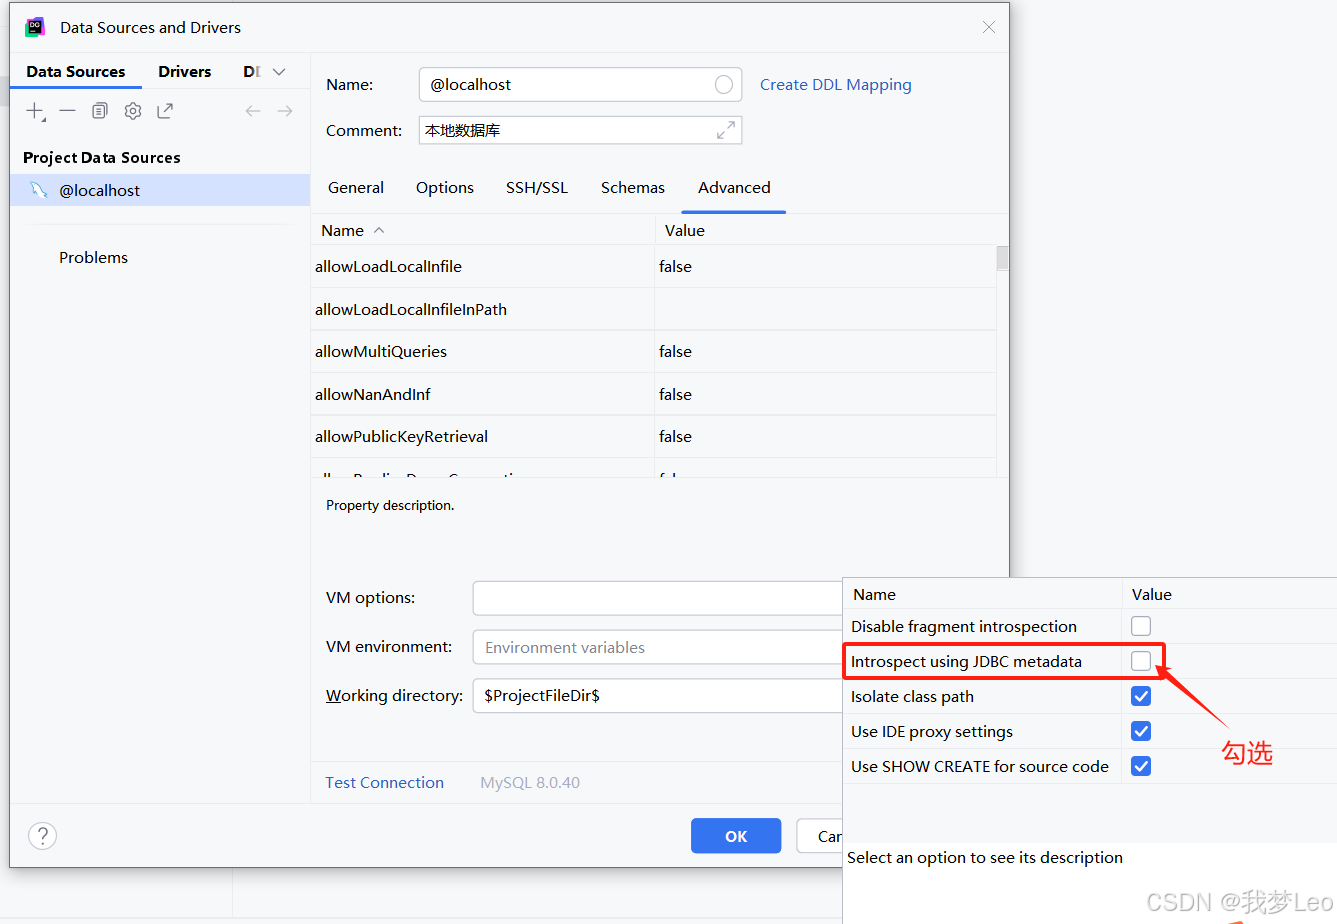Switch to the Drivers tab
The width and height of the screenshot is (1337, 924).
click(185, 72)
